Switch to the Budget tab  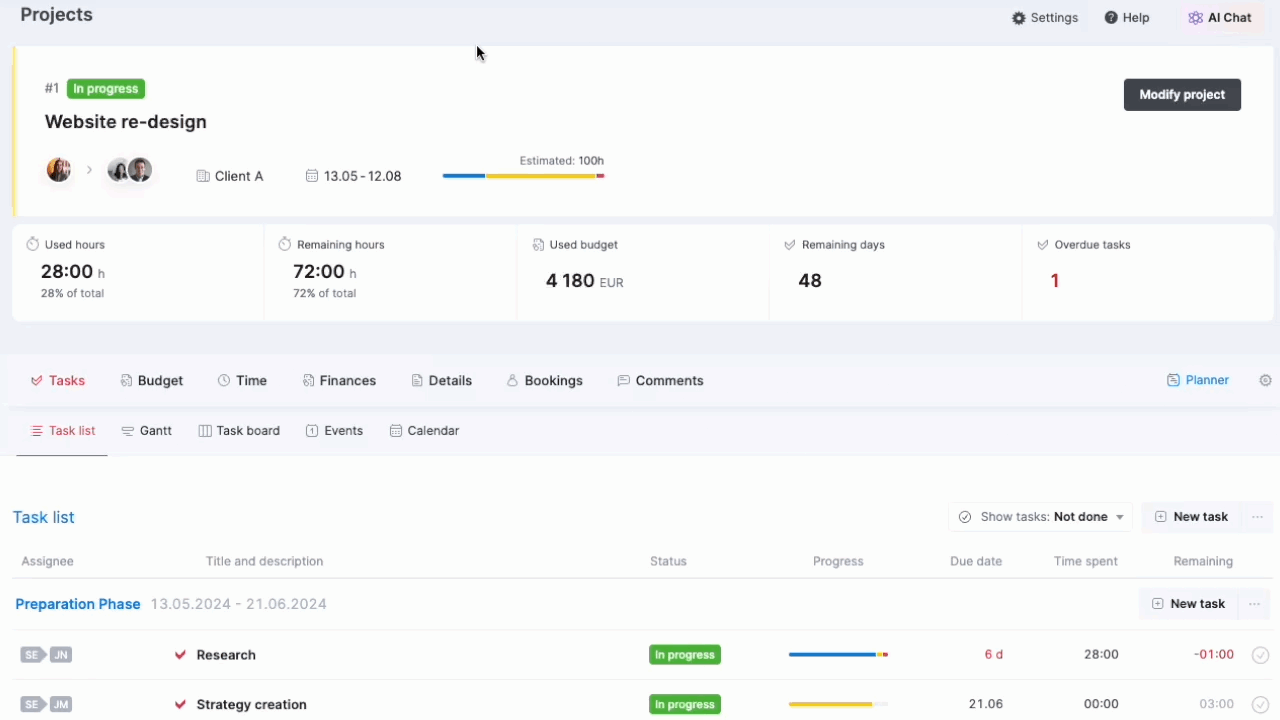click(x=152, y=381)
